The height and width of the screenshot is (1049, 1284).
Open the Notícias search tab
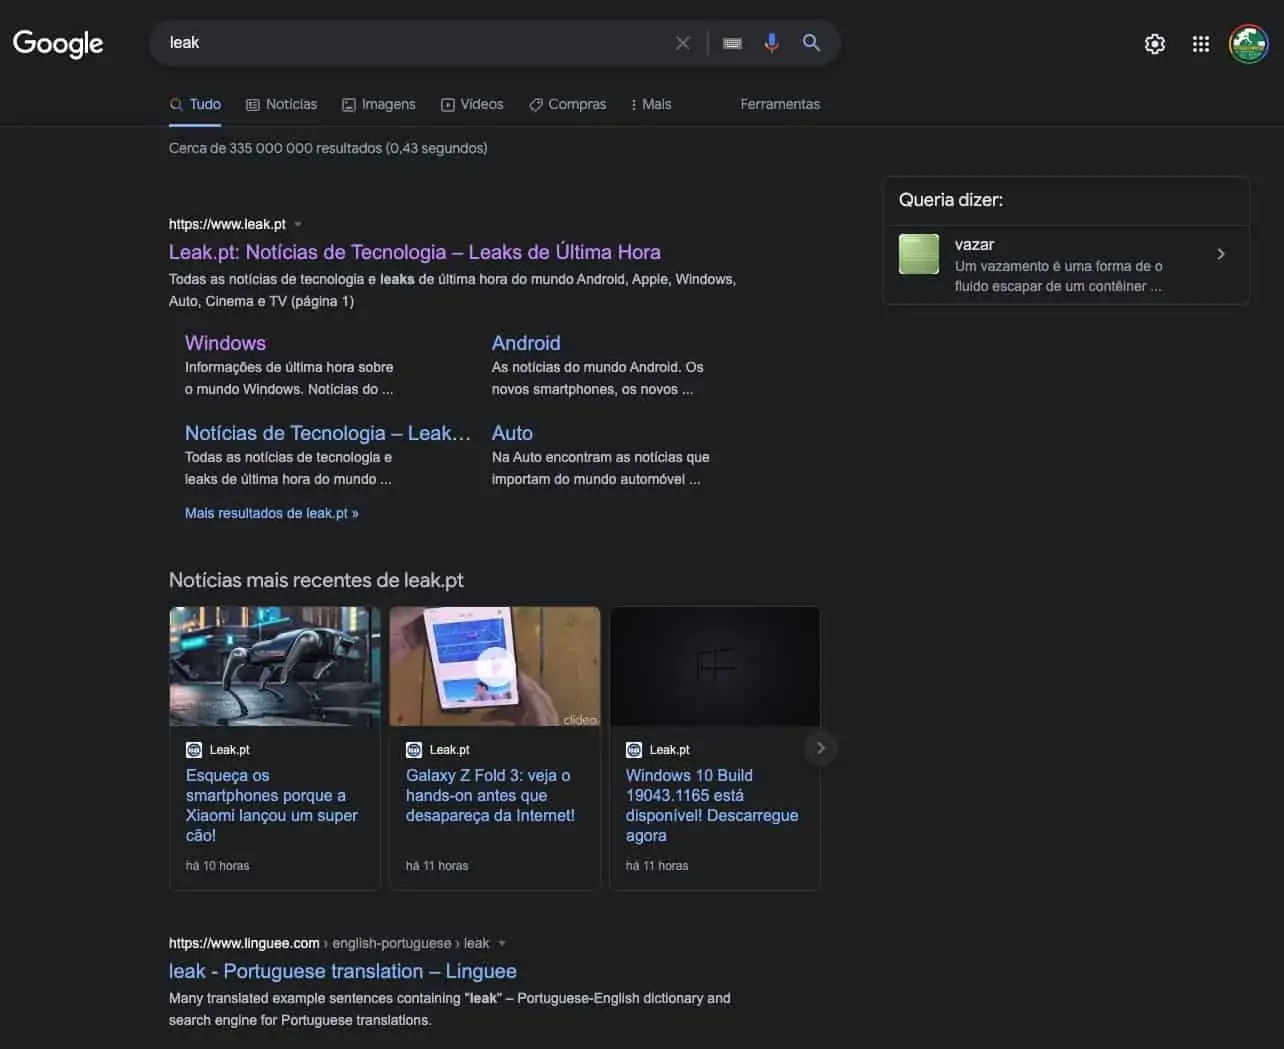282,104
